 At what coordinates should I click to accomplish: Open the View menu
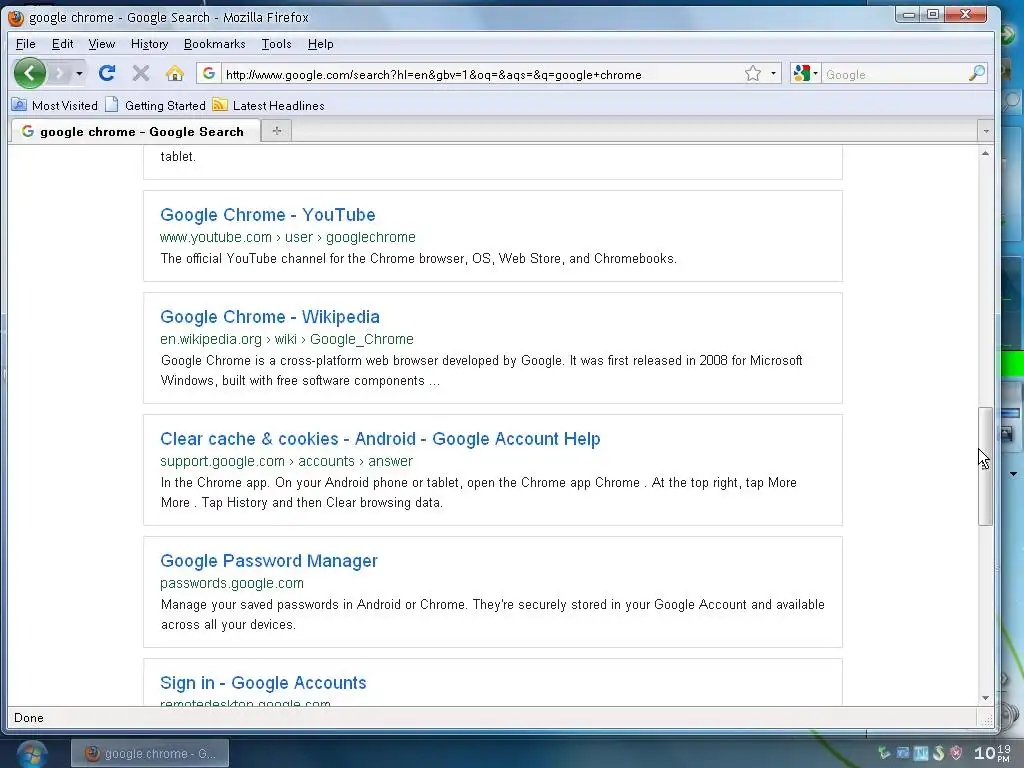[102, 44]
